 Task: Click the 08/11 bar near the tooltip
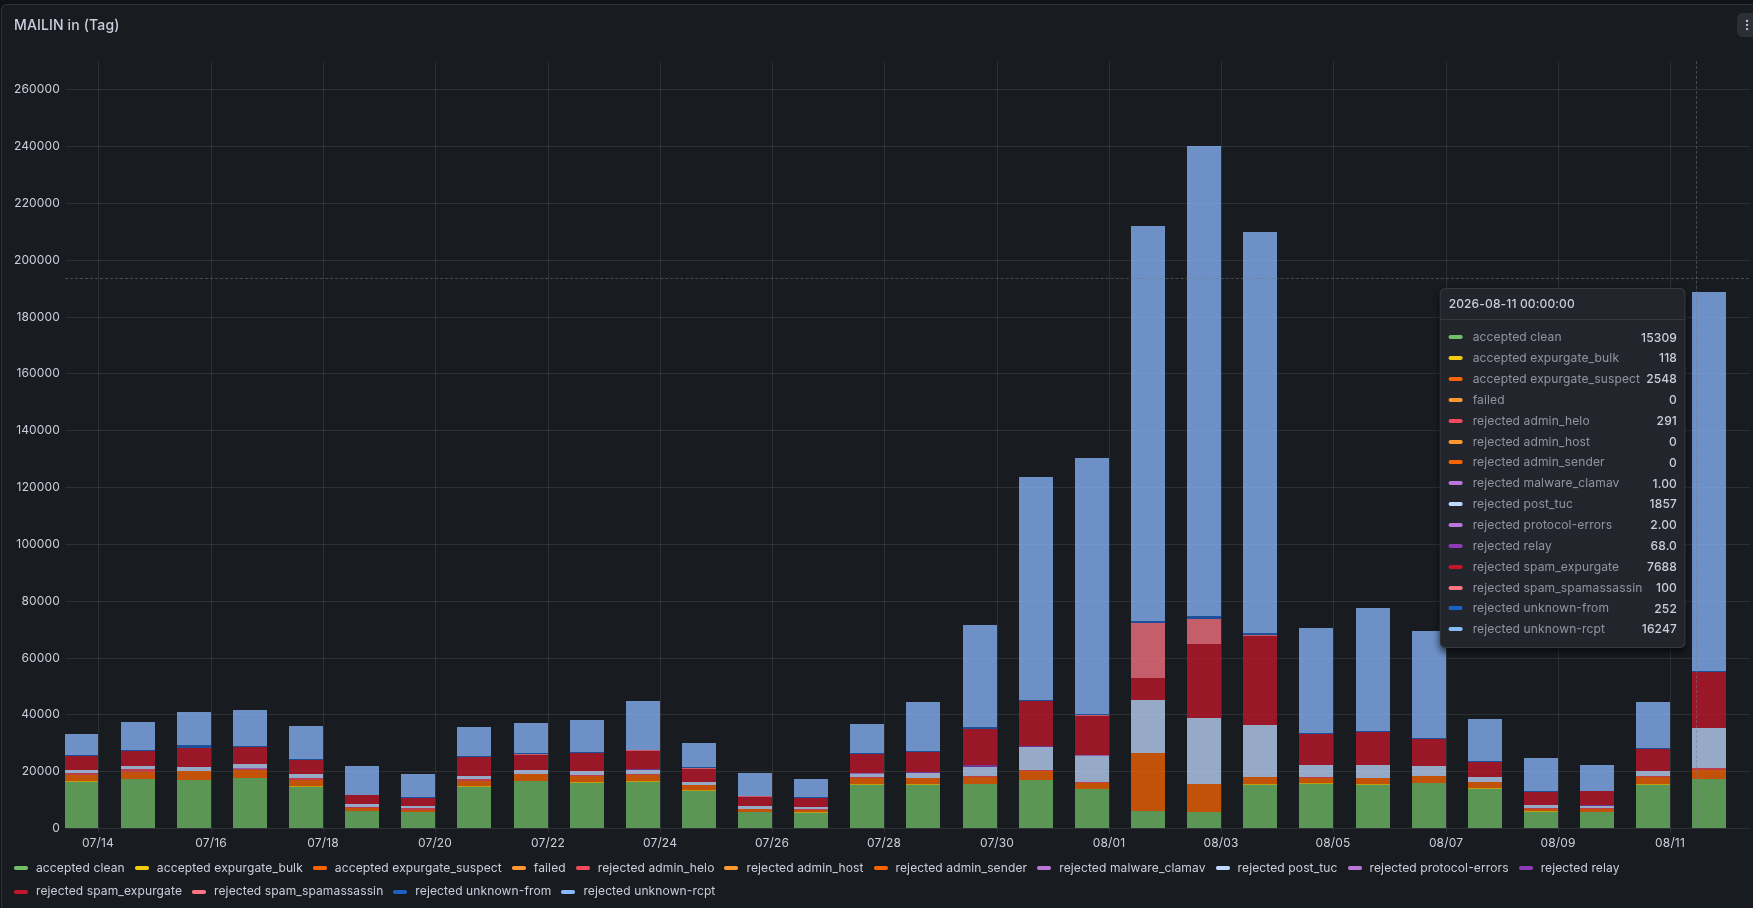click(x=1709, y=560)
